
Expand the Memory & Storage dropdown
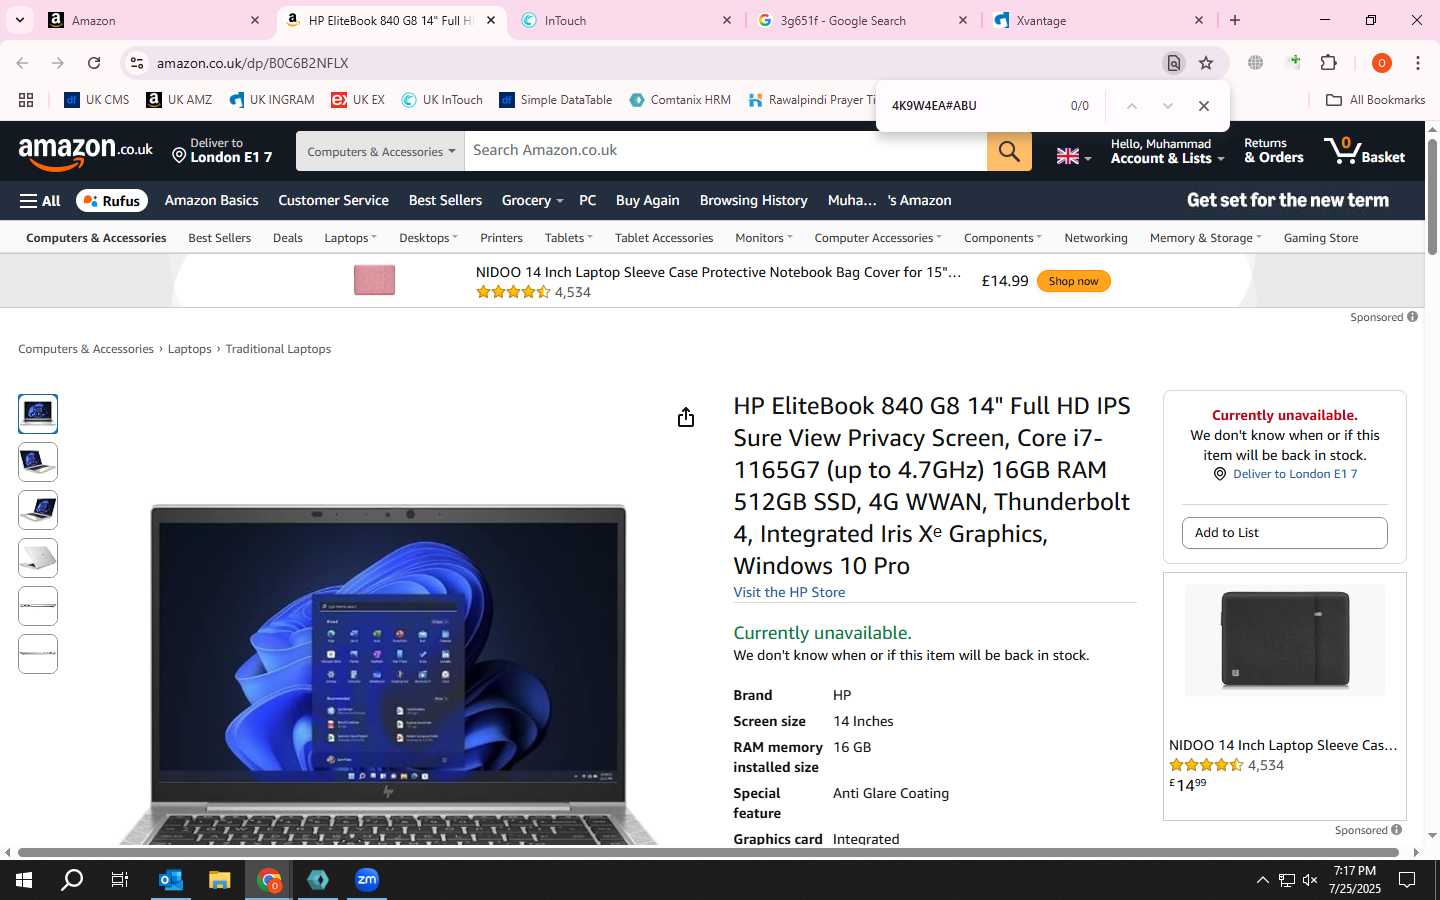pos(1205,238)
